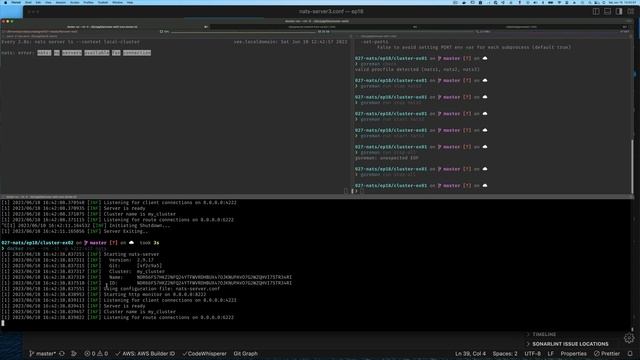Click the nats-server3.conf window title
This screenshot has width=640, height=360.
(331, 11)
